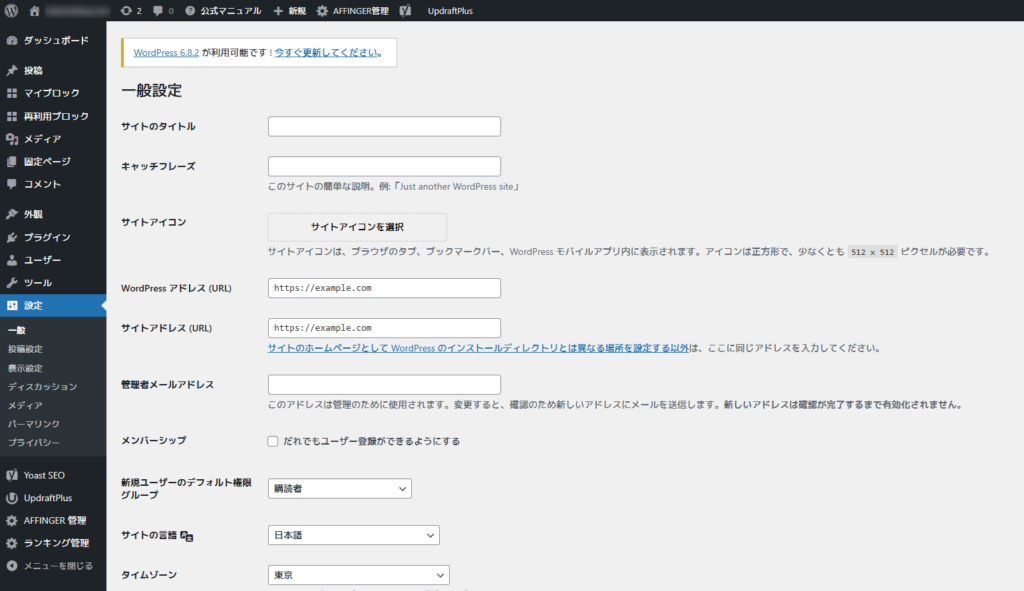Open new user default role dropdown
Viewport: 1024px width, 591px height.
click(x=340, y=489)
